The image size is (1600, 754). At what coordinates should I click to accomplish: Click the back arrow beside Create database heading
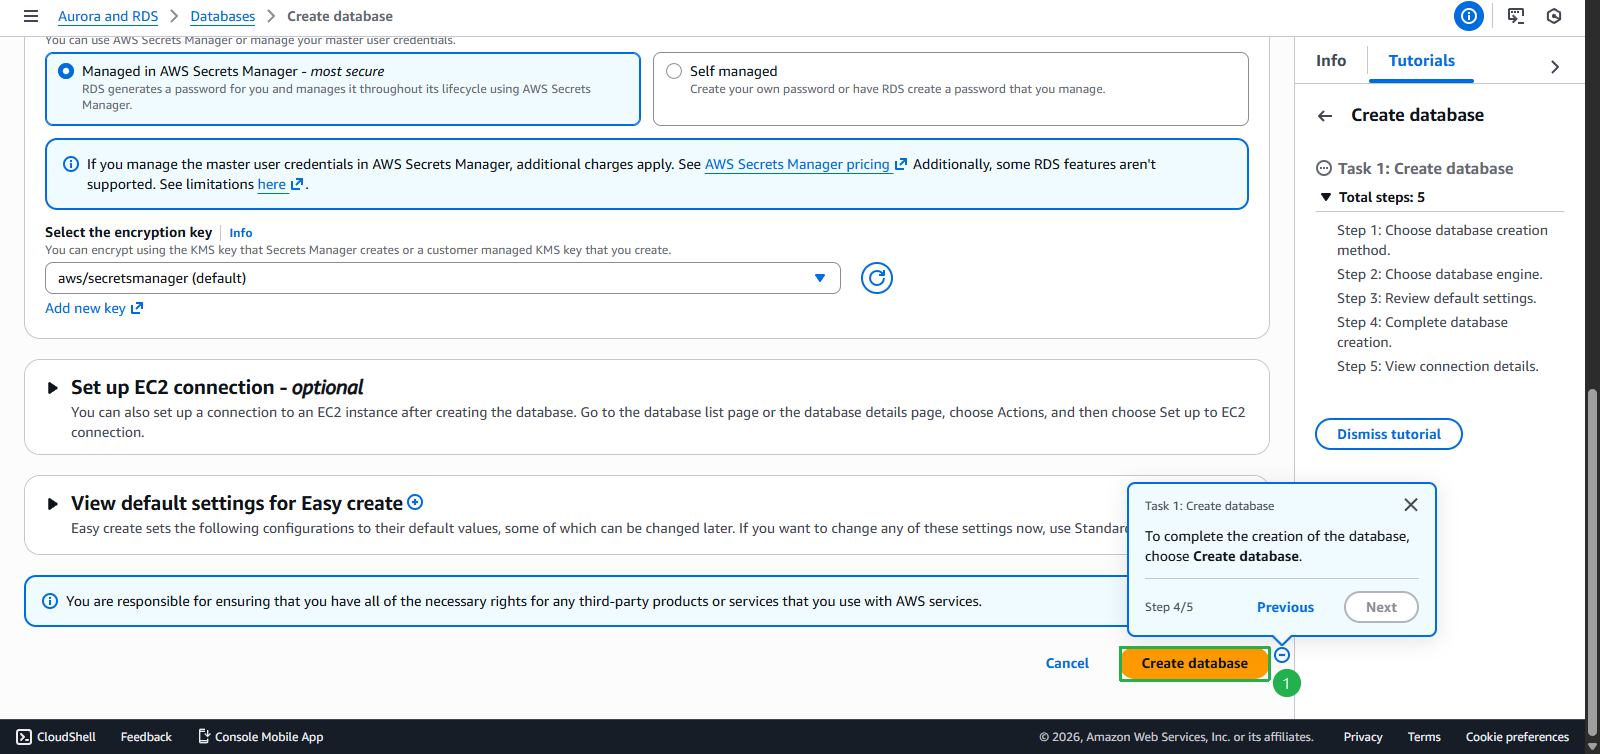click(1325, 116)
